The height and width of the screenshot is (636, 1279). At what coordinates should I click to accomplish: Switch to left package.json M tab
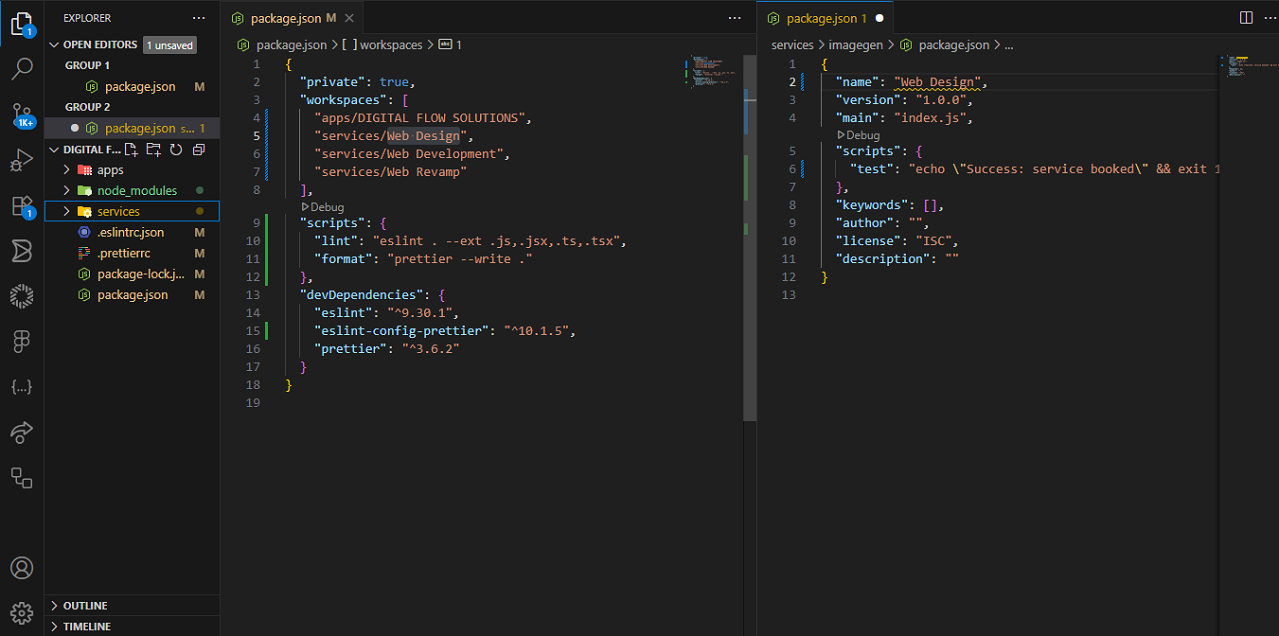tap(284, 19)
